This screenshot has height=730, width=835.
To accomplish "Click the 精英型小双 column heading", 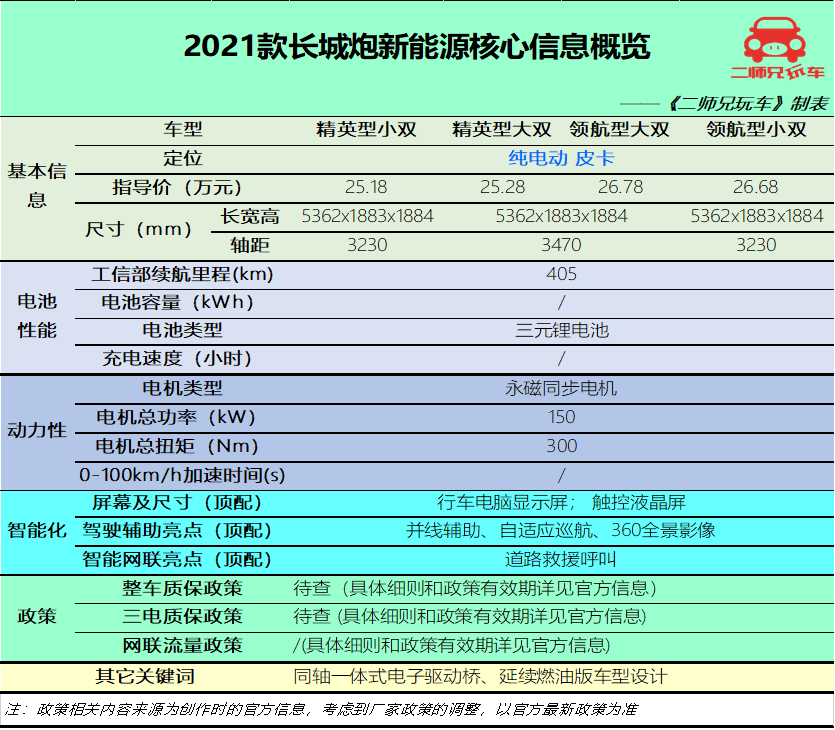I will click(366, 129).
